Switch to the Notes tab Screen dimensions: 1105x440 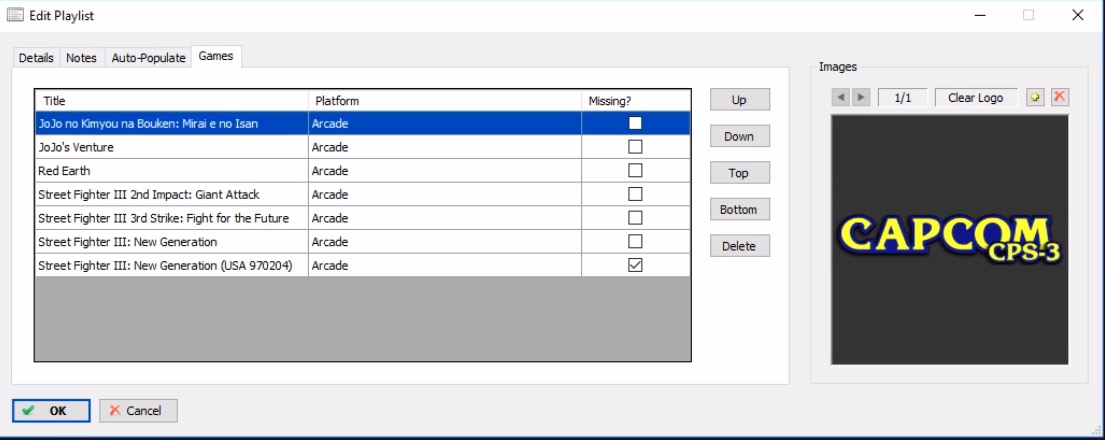coord(81,58)
